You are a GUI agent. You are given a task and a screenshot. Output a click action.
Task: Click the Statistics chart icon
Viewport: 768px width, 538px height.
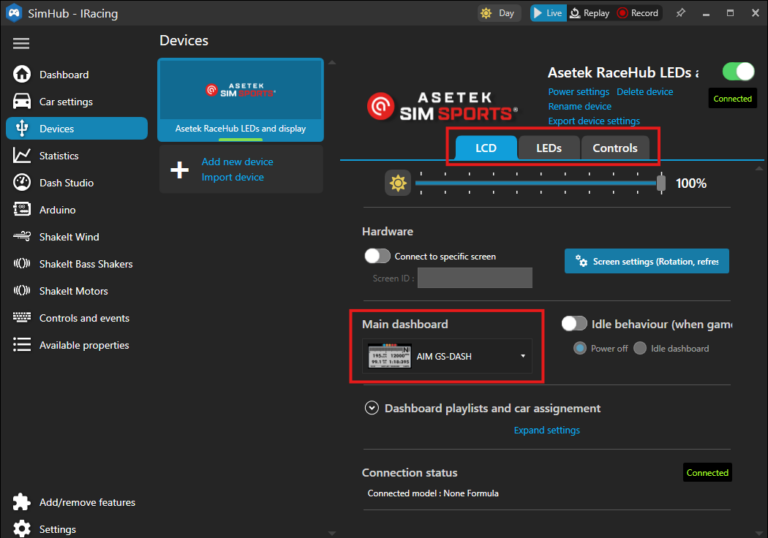coord(22,155)
